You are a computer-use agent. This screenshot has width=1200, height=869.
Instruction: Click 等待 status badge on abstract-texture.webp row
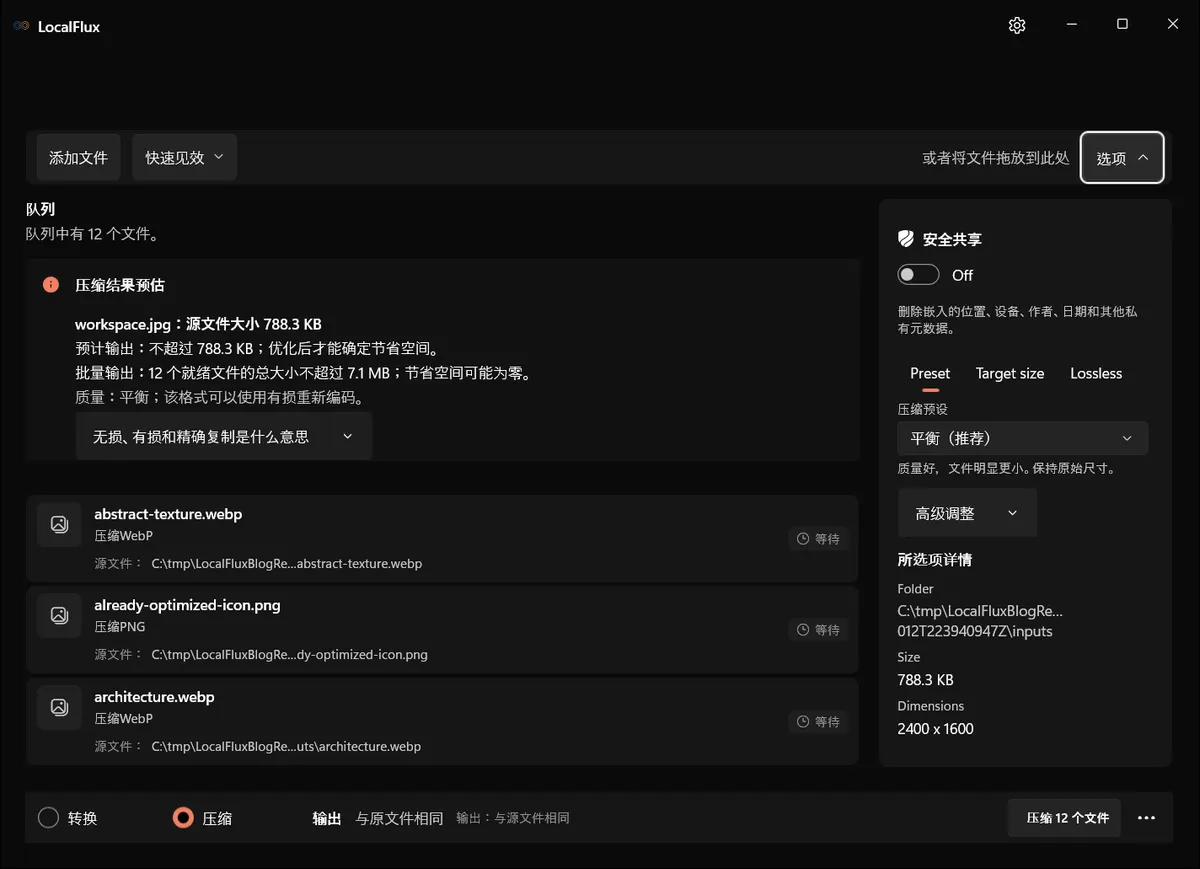coord(818,539)
